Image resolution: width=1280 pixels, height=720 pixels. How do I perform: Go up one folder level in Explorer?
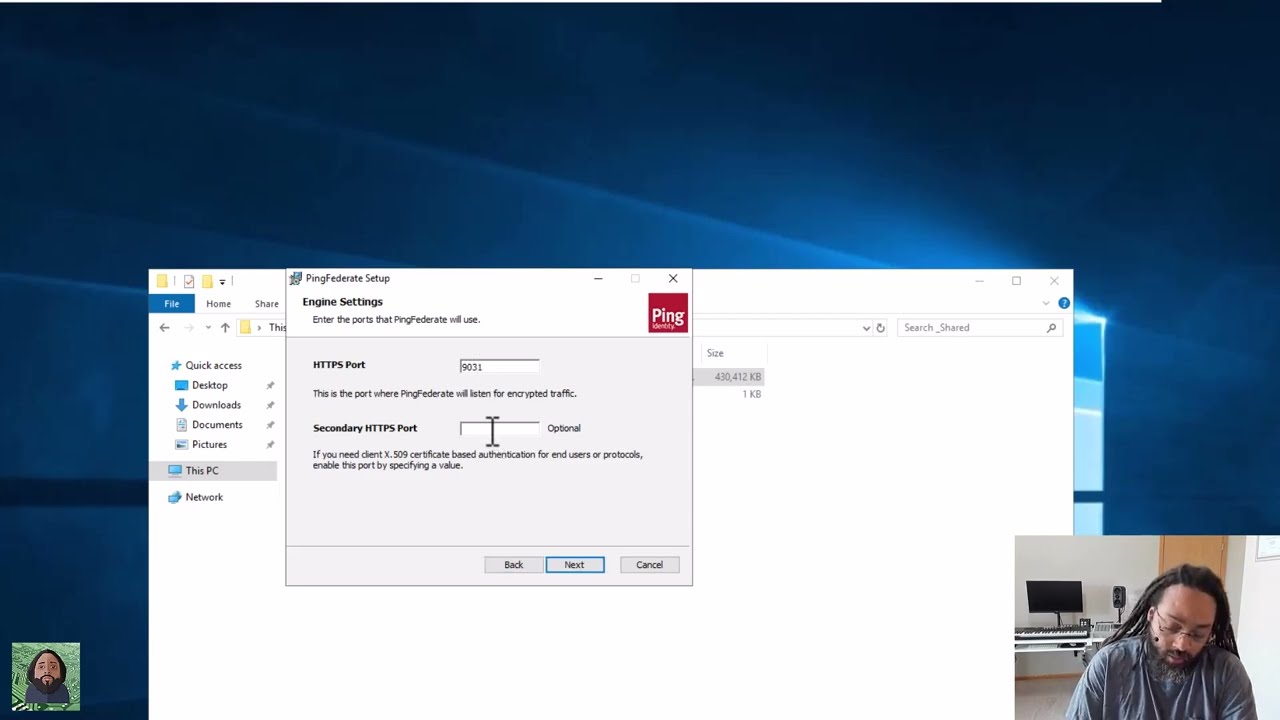point(225,328)
